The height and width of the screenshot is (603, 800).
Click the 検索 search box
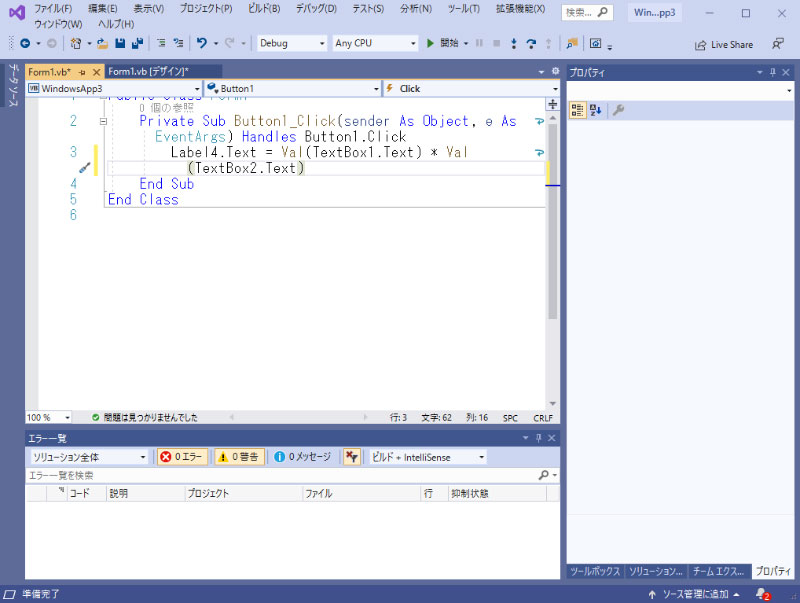point(583,12)
